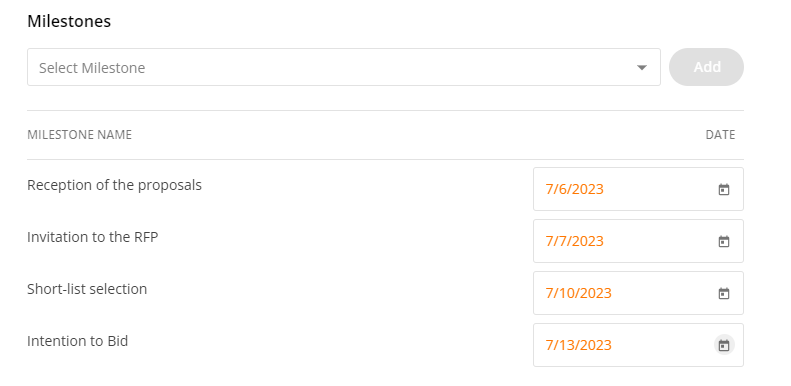Click the Select Milestone placeholder text
791x386 pixels.
[x=92, y=68]
